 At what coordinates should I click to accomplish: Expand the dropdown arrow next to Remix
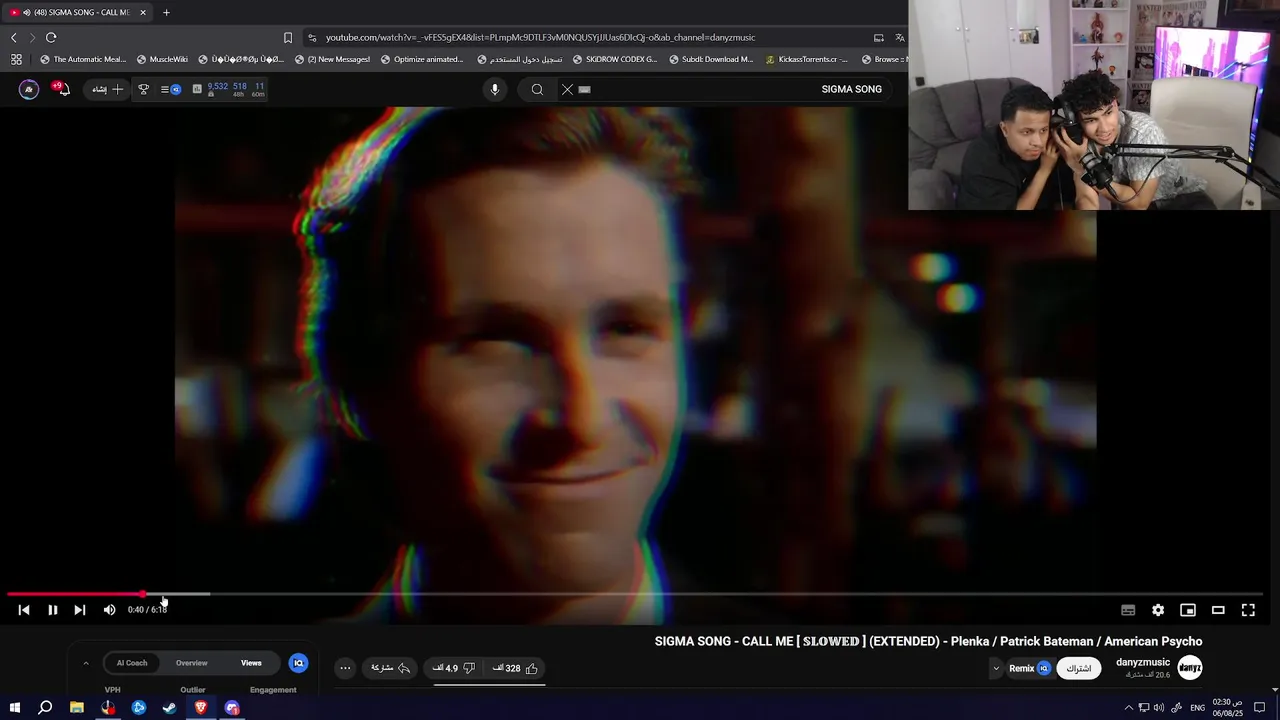(x=995, y=668)
